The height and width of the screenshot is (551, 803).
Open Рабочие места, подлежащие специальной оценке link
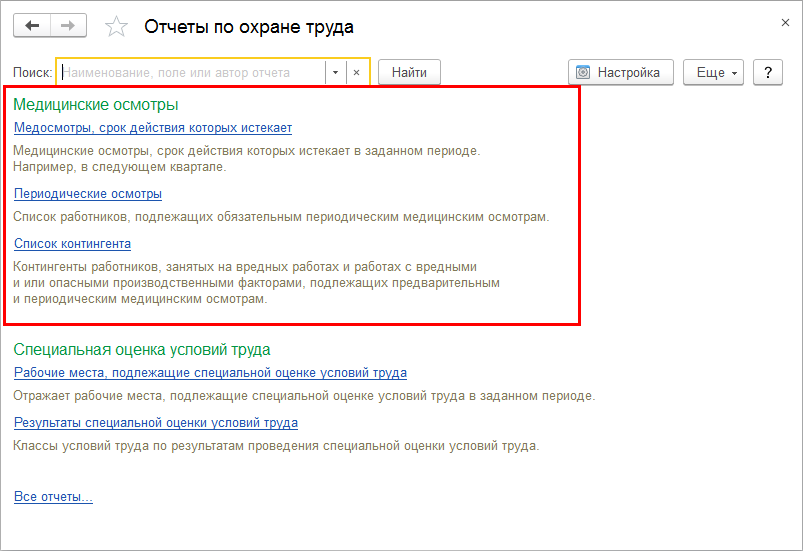210,373
